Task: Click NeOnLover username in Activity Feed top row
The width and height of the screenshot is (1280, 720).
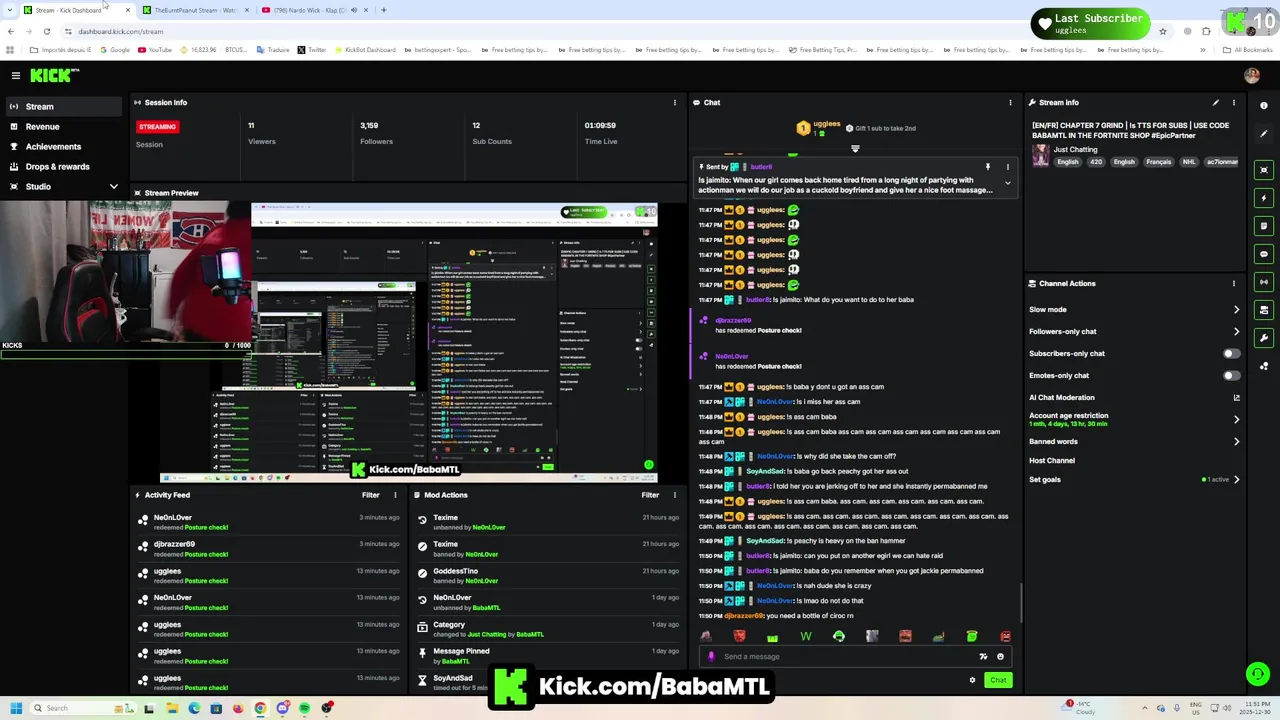Action: (172, 517)
